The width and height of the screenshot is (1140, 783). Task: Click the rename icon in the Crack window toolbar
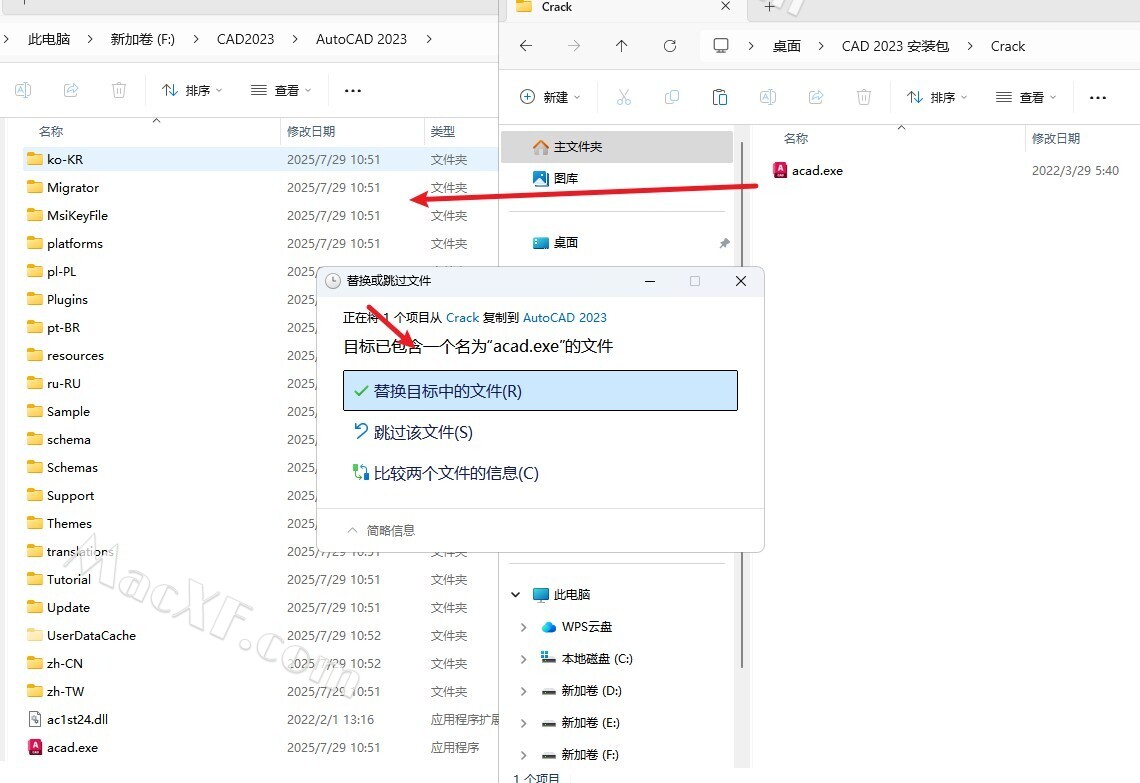pyautogui.click(x=768, y=97)
